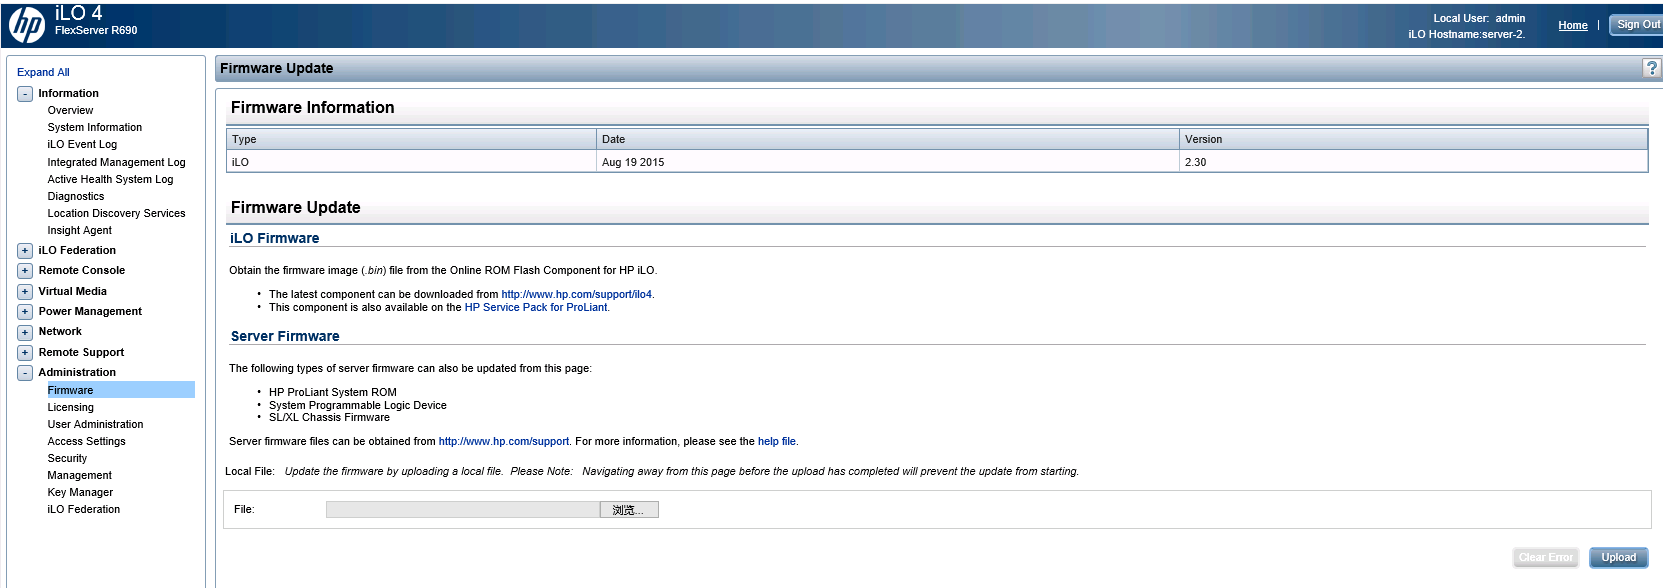
Task: Click the Expand All link
Action: pyautogui.click(x=43, y=72)
